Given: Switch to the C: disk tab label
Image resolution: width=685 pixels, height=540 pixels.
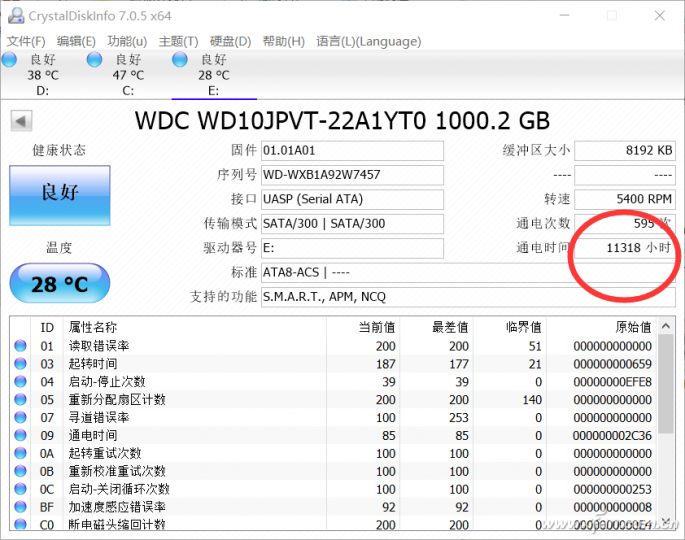Looking at the screenshot, I should coord(128,91).
